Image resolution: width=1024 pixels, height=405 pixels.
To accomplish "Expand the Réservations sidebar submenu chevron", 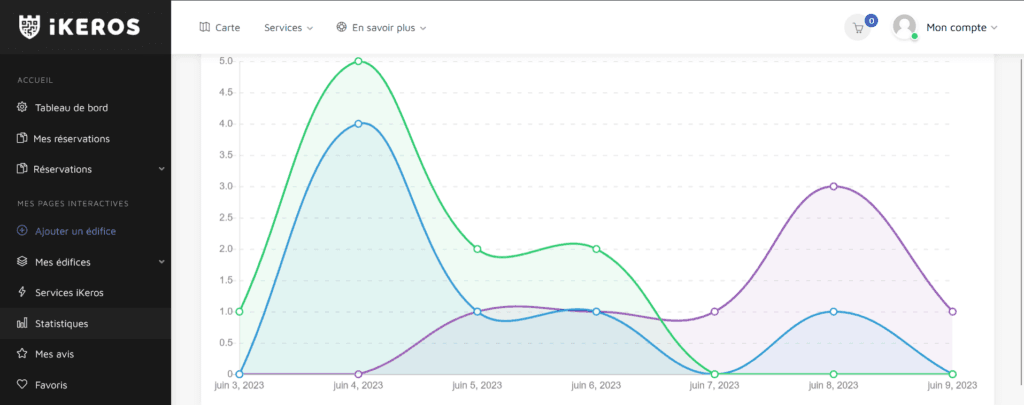I will click(161, 169).
